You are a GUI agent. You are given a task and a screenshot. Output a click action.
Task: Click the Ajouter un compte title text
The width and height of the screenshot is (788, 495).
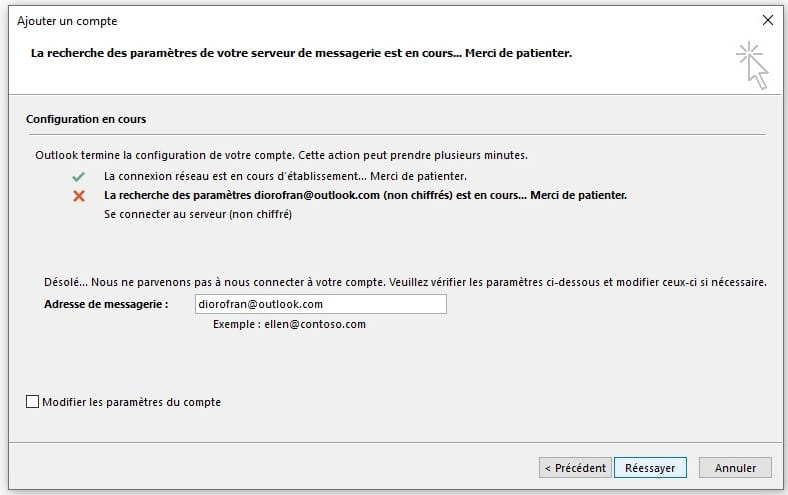(x=67, y=21)
